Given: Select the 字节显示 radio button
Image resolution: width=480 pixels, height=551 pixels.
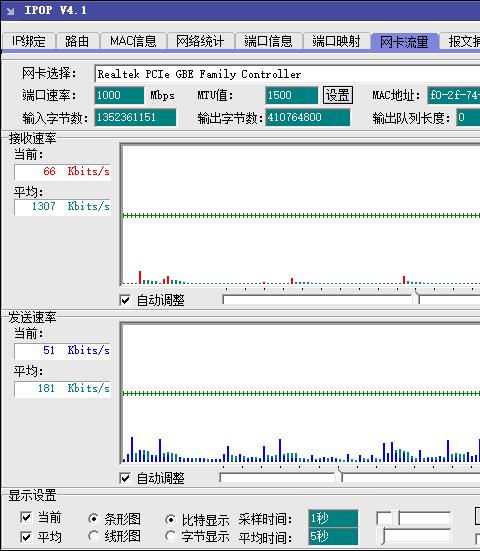Looking at the screenshot, I should 170,536.
